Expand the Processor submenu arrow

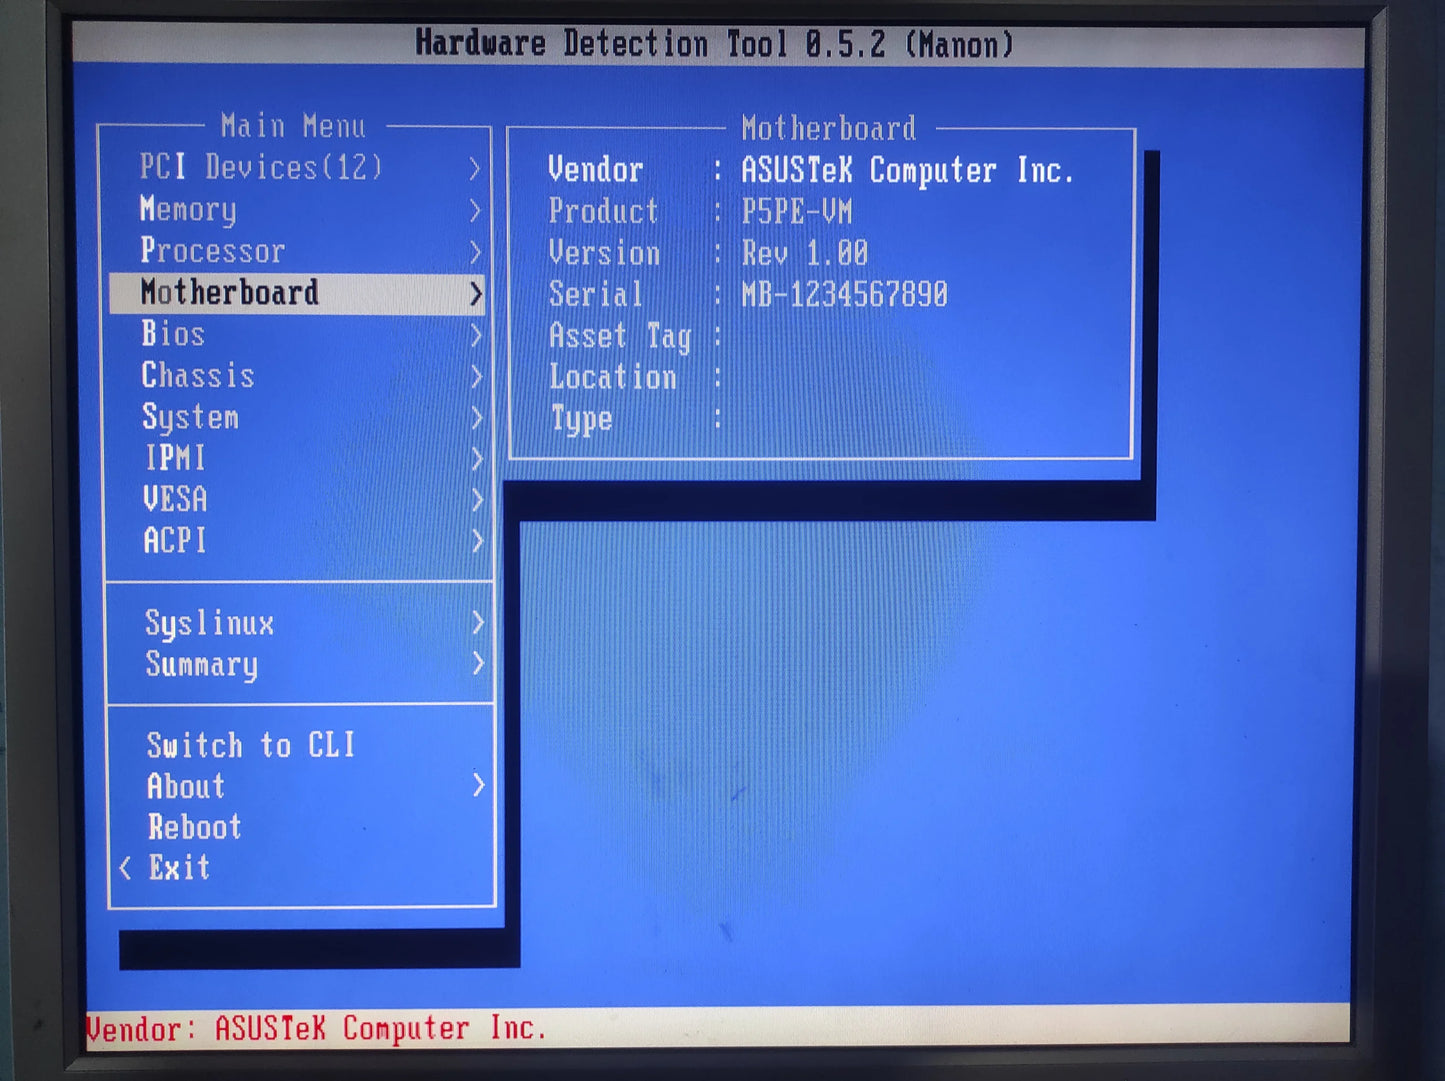tap(475, 252)
